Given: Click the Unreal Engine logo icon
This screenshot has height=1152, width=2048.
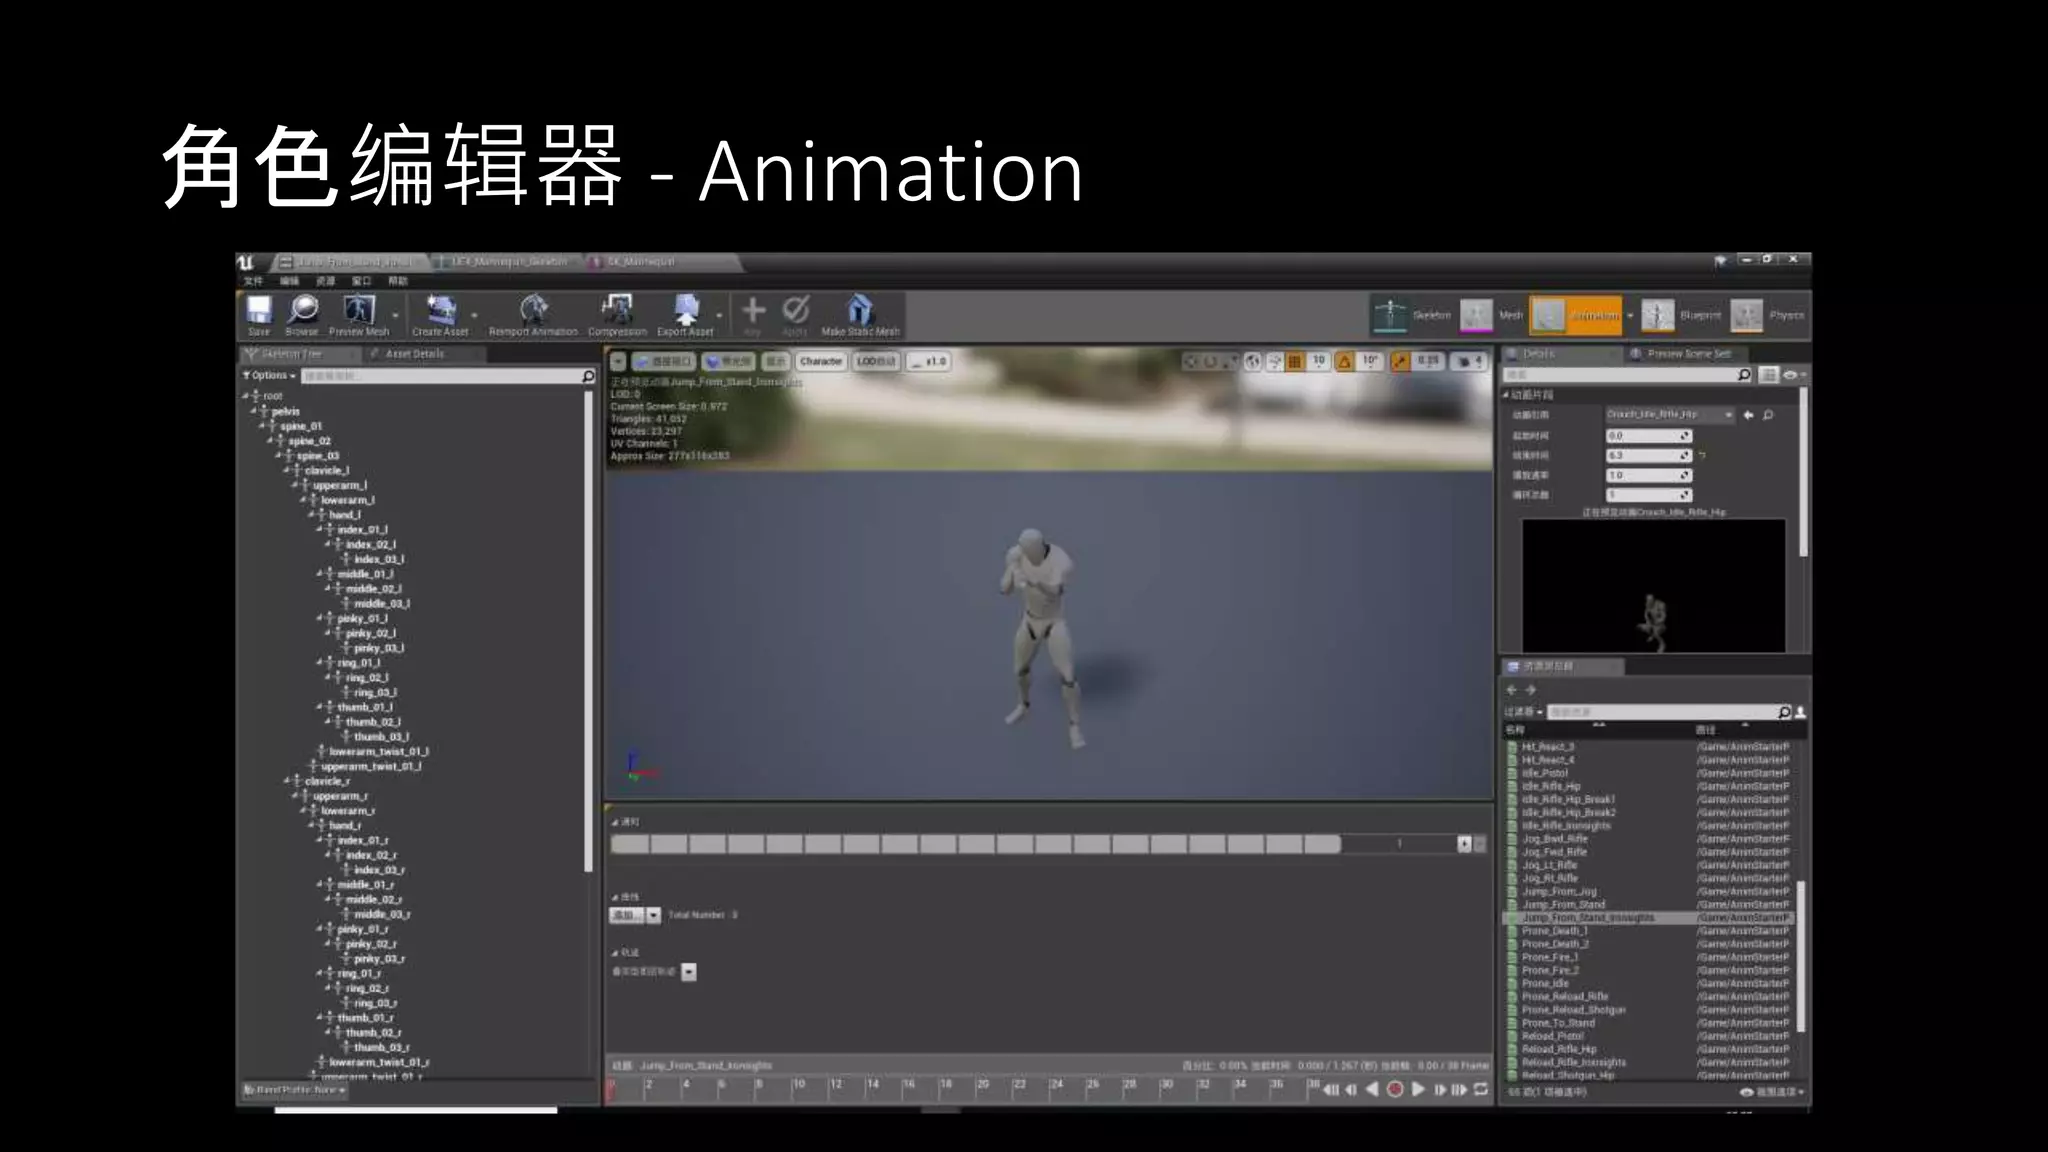Looking at the screenshot, I should pyautogui.click(x=246, y=262).
